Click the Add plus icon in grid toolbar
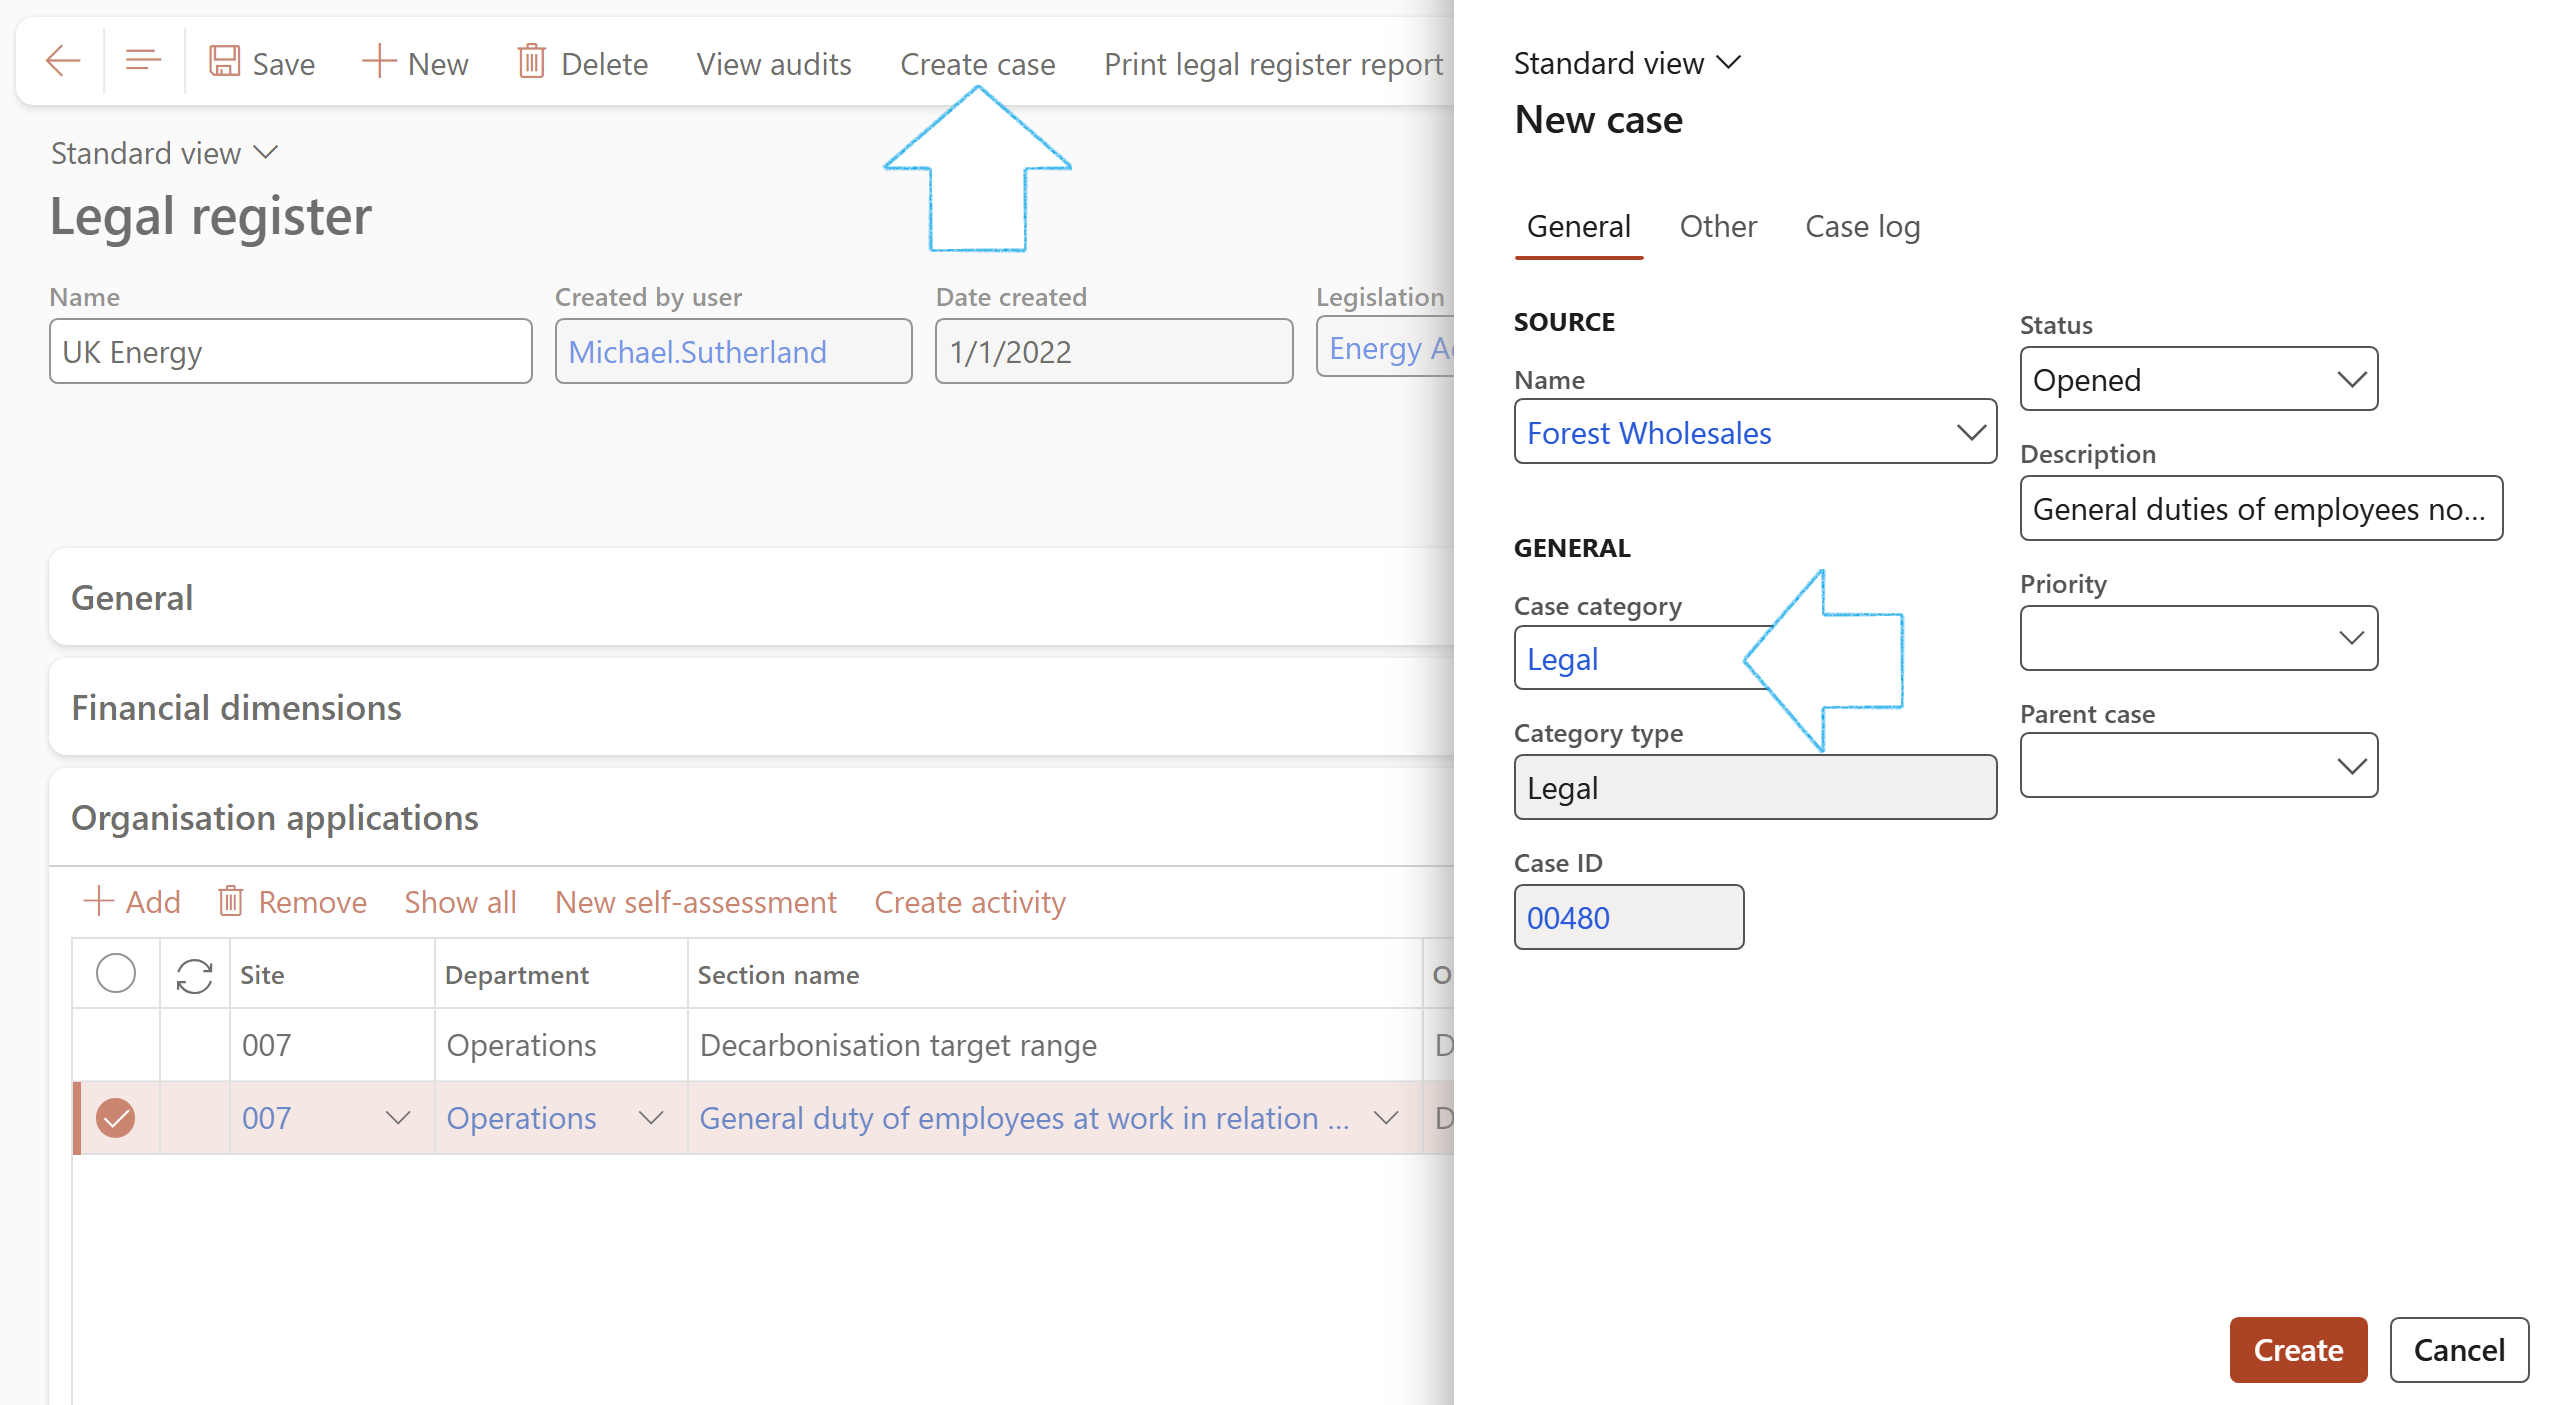The image size is (2550, 1405). [x=98, y=901]
